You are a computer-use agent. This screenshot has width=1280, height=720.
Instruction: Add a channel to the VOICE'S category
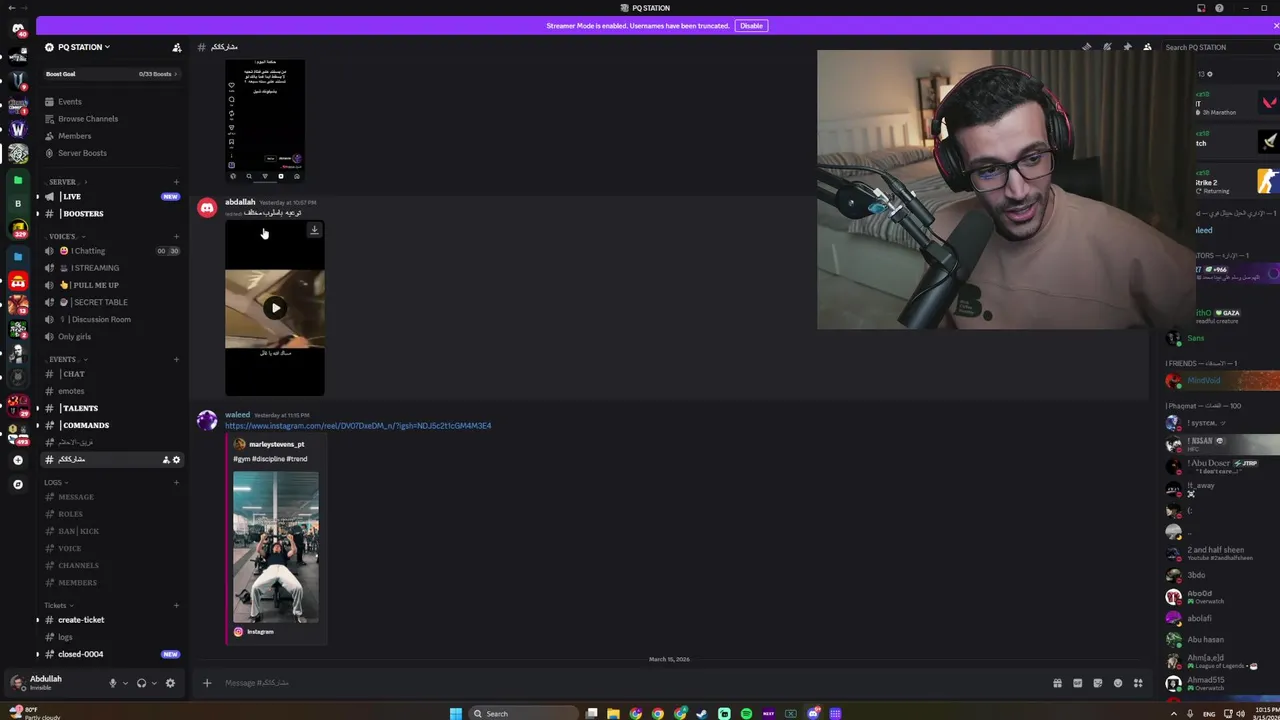point(176,236)
